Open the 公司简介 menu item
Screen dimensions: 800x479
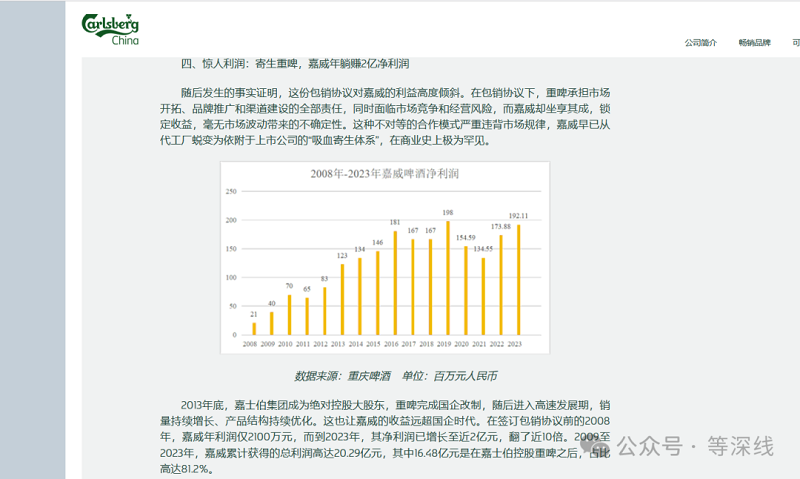pyautogui.click(x=701, y=43)
